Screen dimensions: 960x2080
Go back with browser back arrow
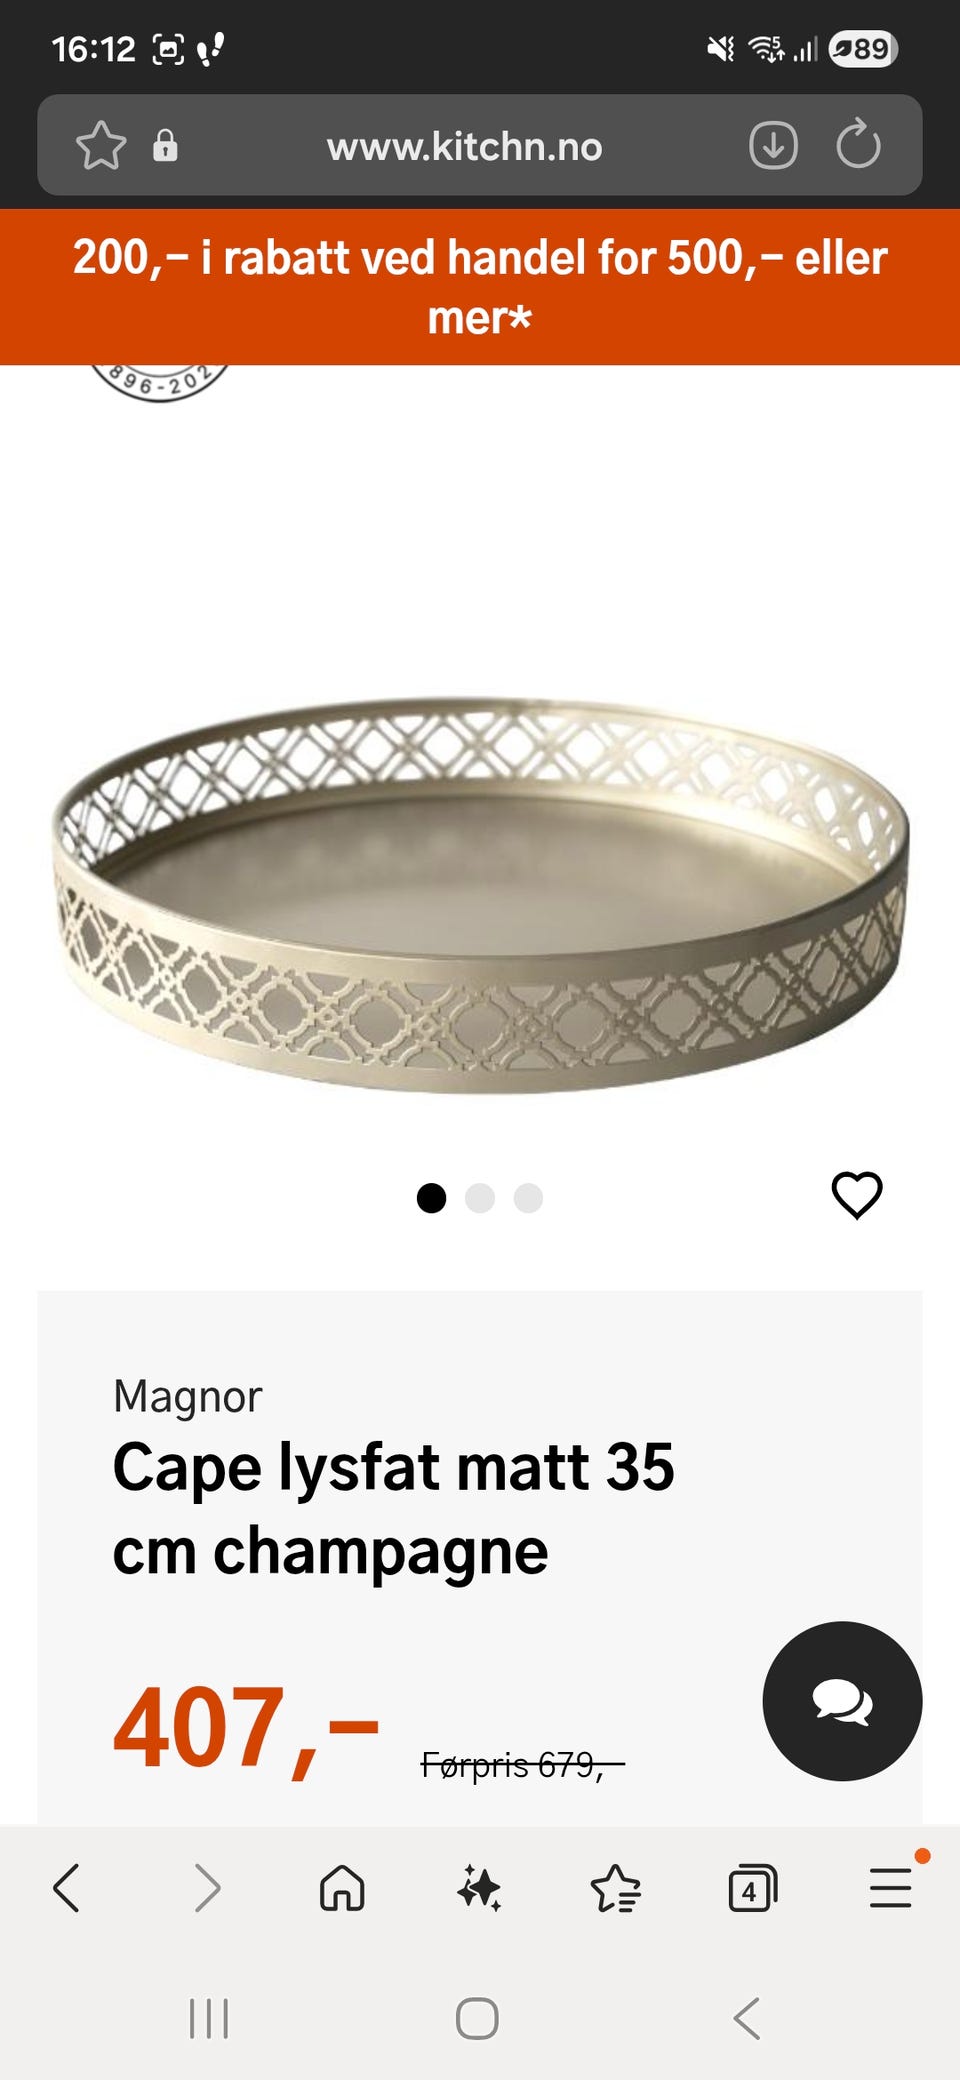pyautogui.click(x=66, y=1888)
